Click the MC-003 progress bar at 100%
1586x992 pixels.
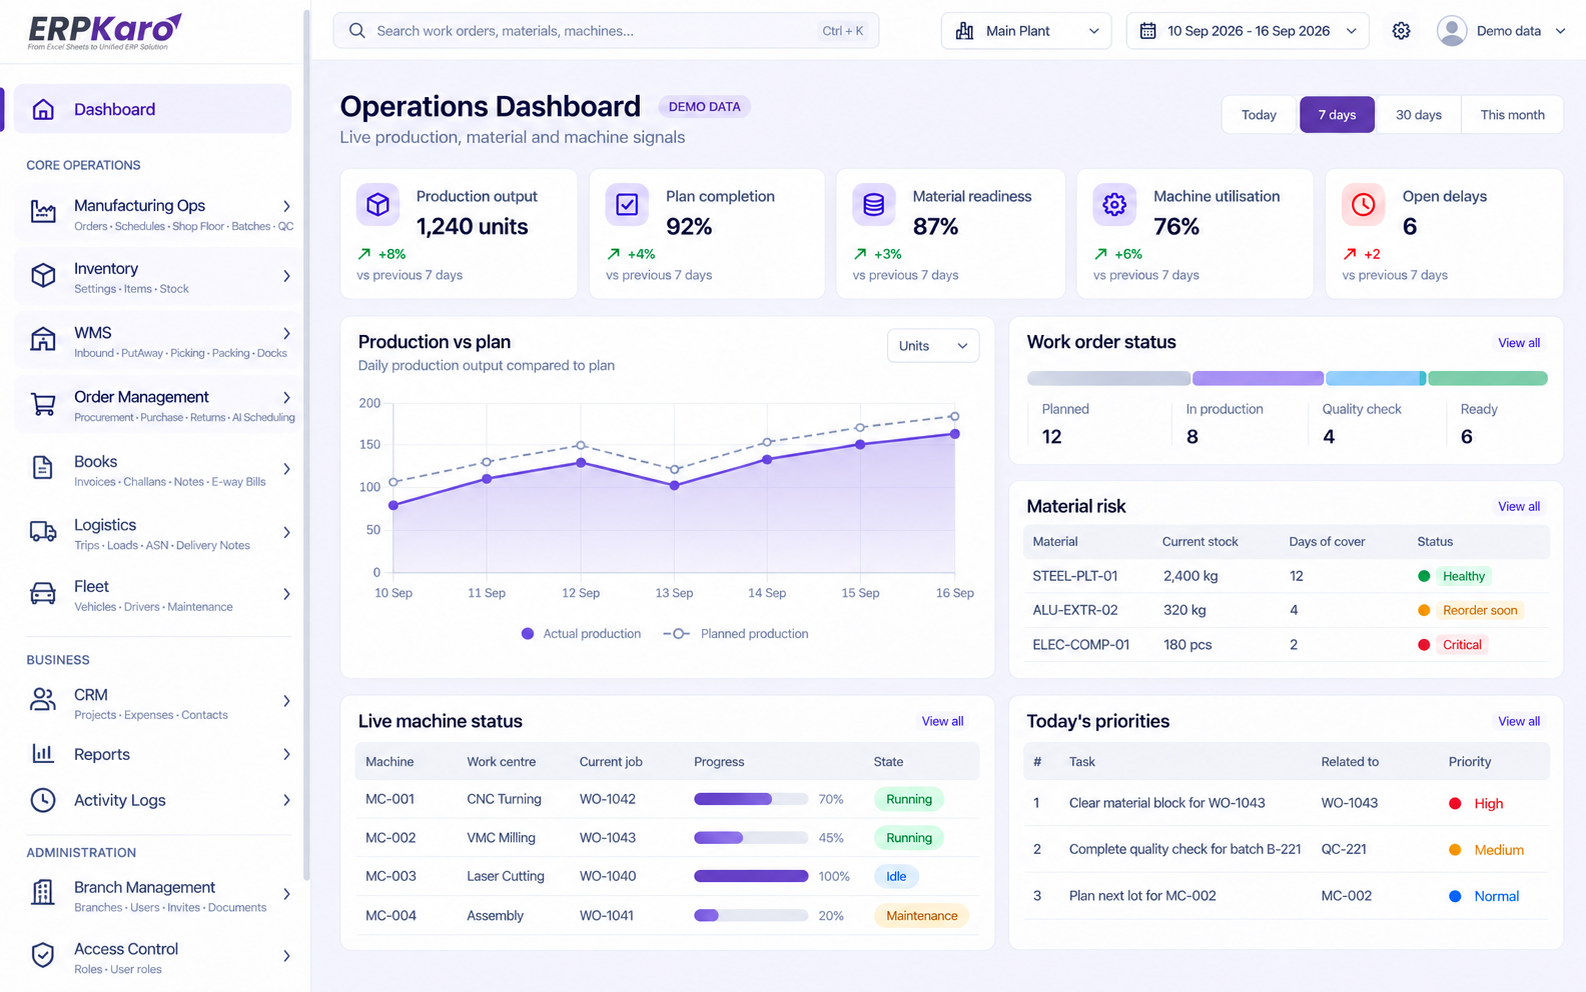[751, 876]
